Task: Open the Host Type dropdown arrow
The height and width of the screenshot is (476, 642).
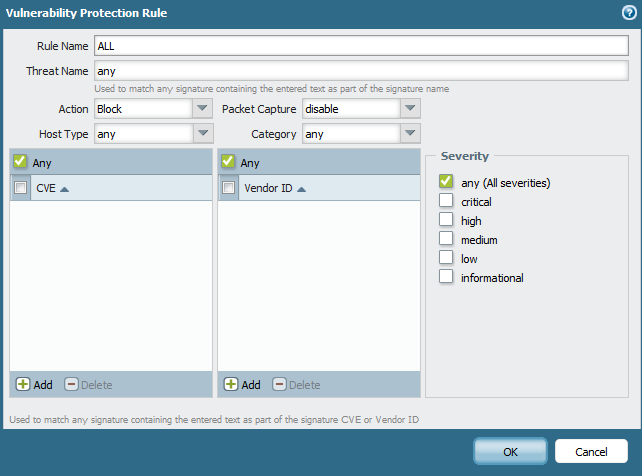Action: 203,133
